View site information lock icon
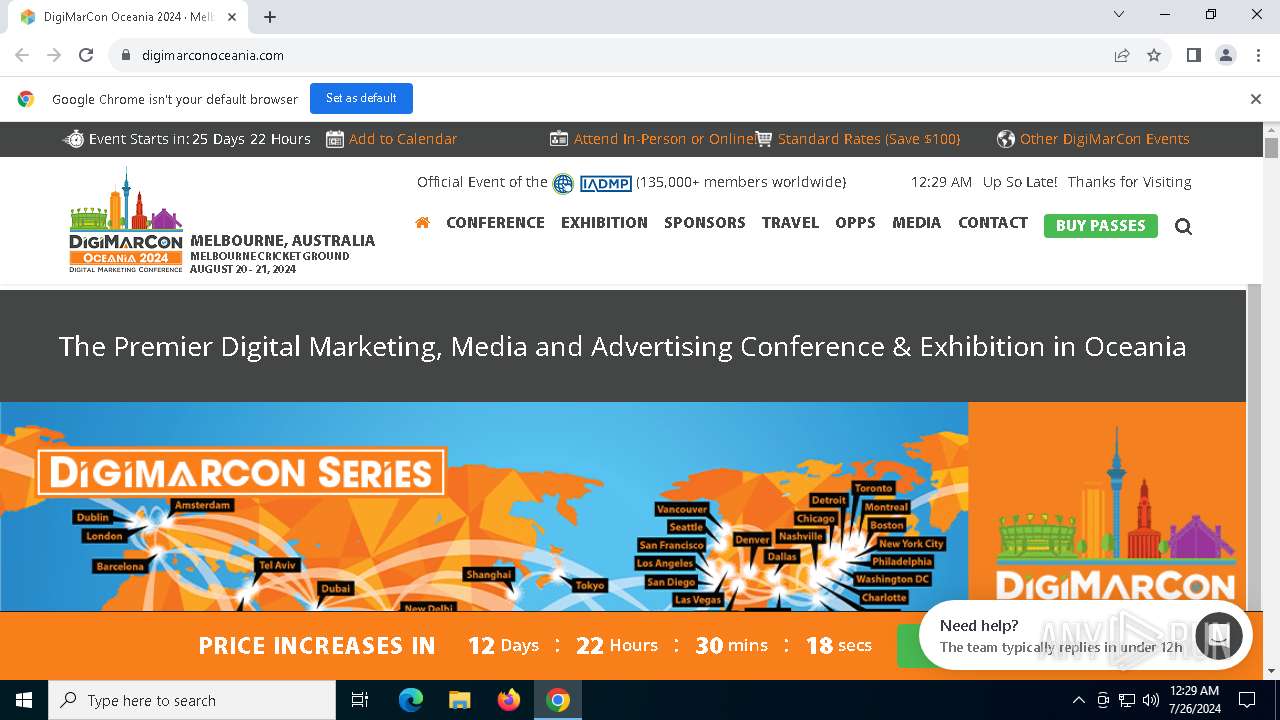The height and width of the screenshot is (720, 1280). (x=126, y=55)
